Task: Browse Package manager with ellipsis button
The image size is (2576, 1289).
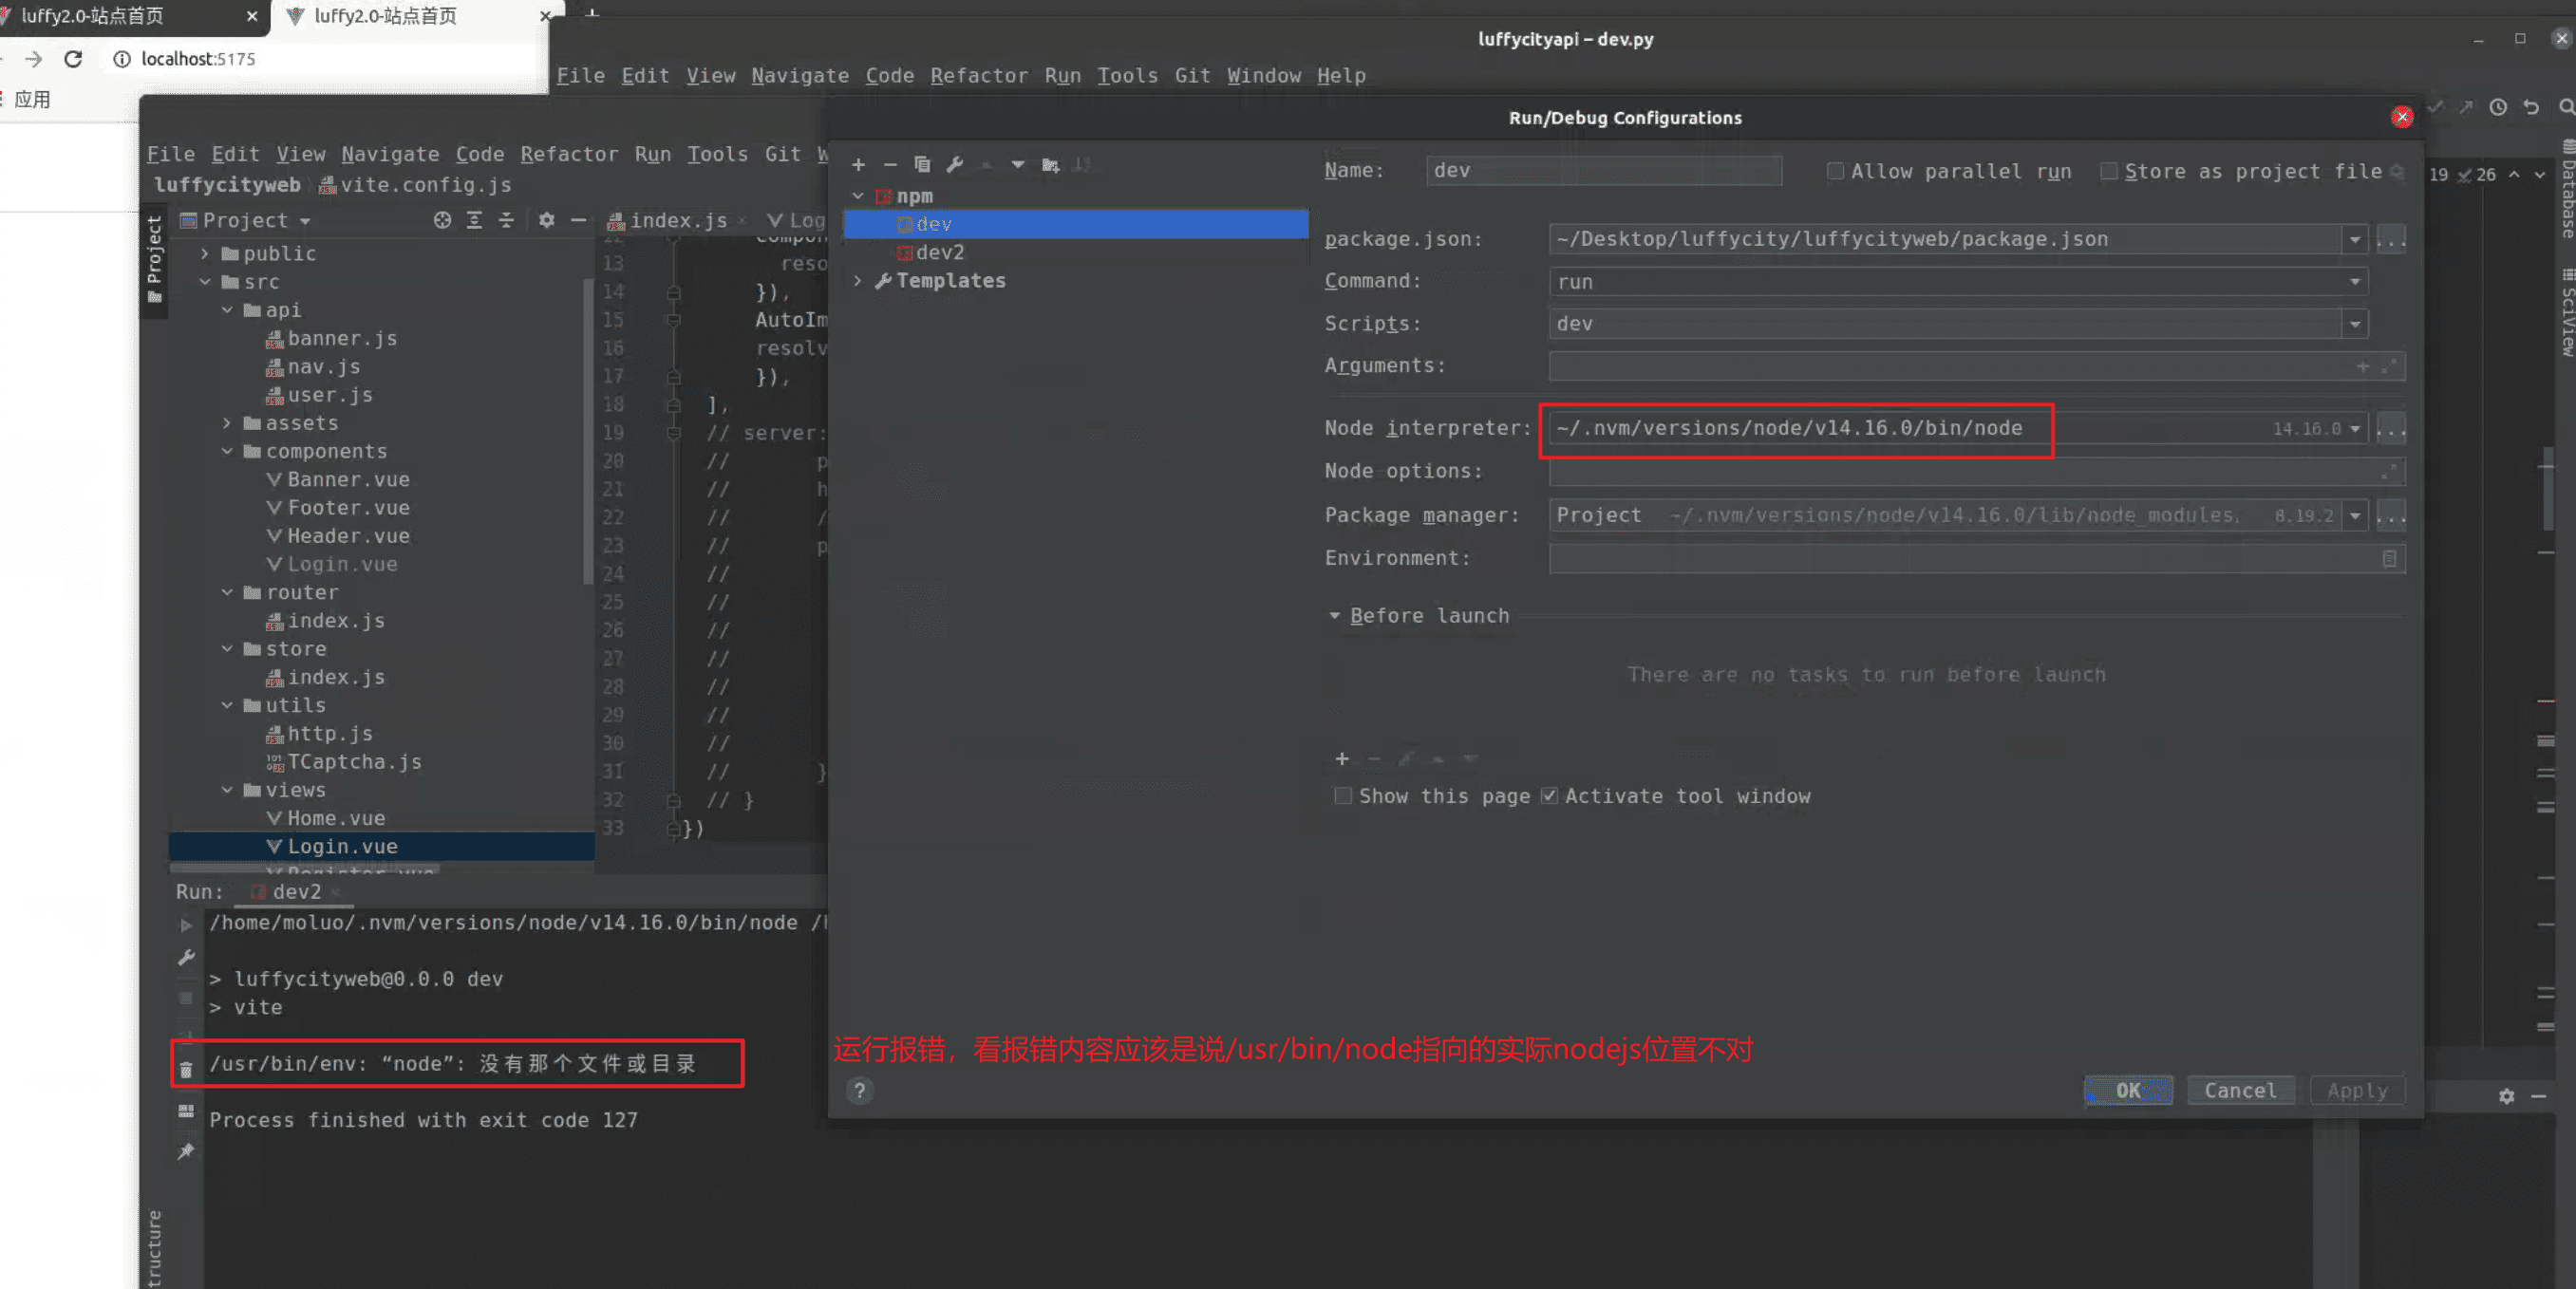Action: [x=2391, y=516]
